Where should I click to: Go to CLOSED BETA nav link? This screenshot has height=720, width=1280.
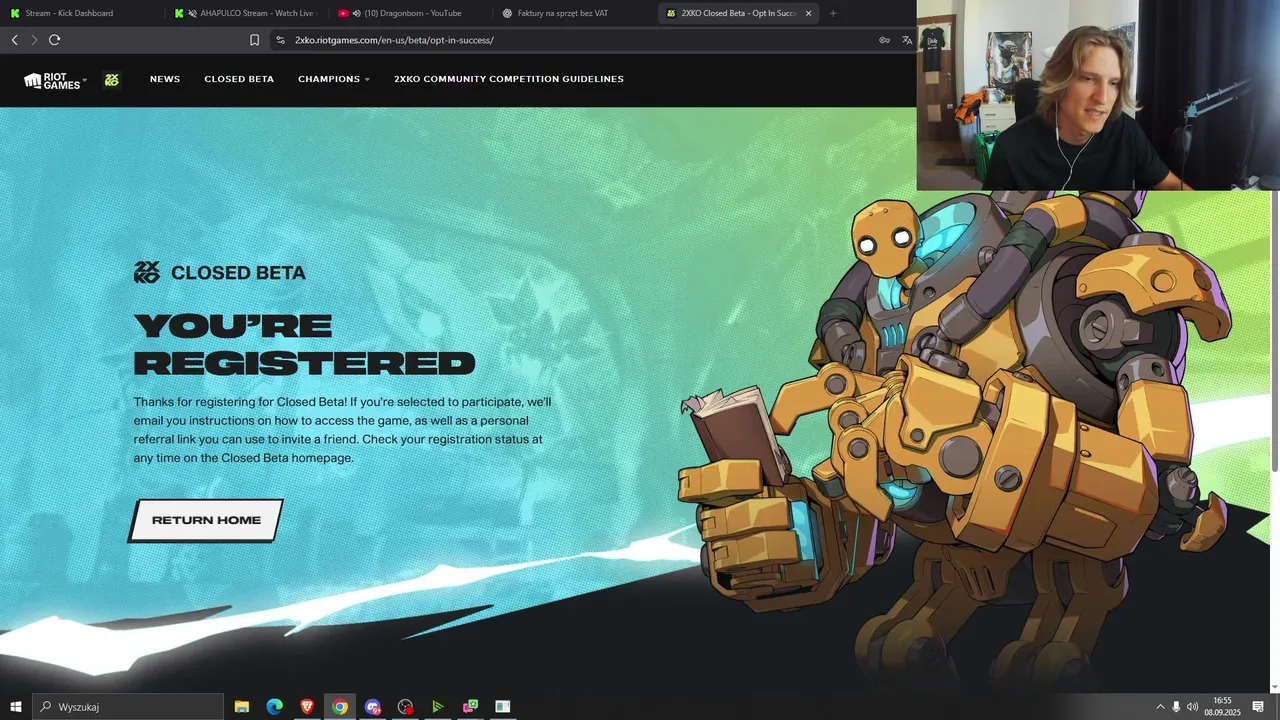[239, 79]
